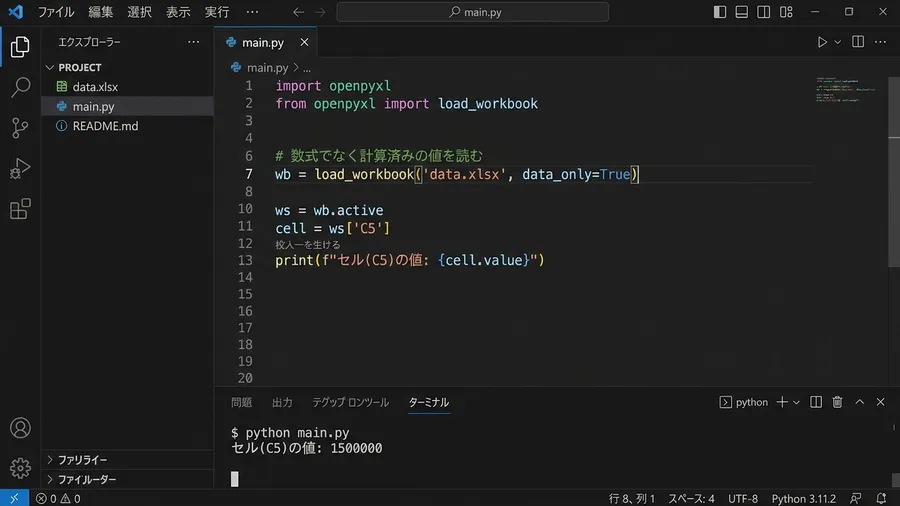Open the ファイル menu
The width and height of the screenshot is (900, 506).
56,12
